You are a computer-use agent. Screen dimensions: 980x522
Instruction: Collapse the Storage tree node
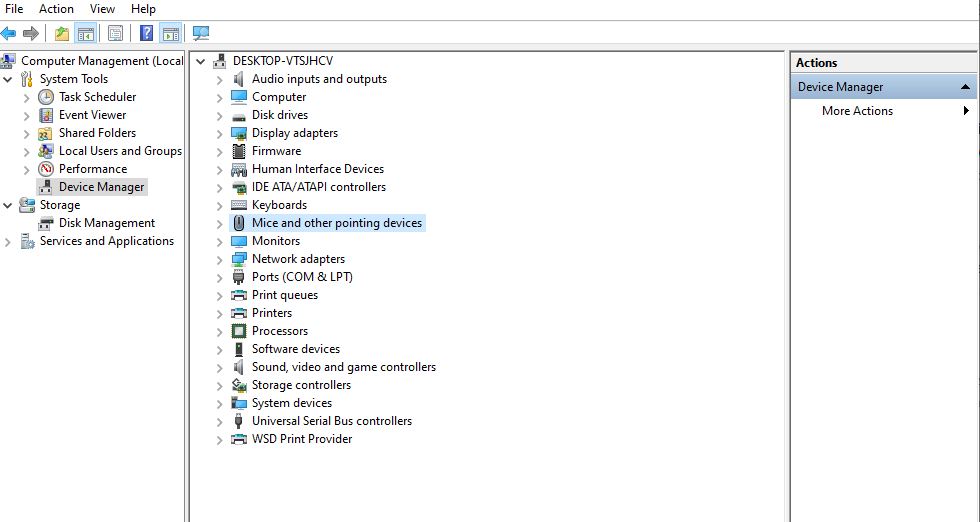point(8,205)
